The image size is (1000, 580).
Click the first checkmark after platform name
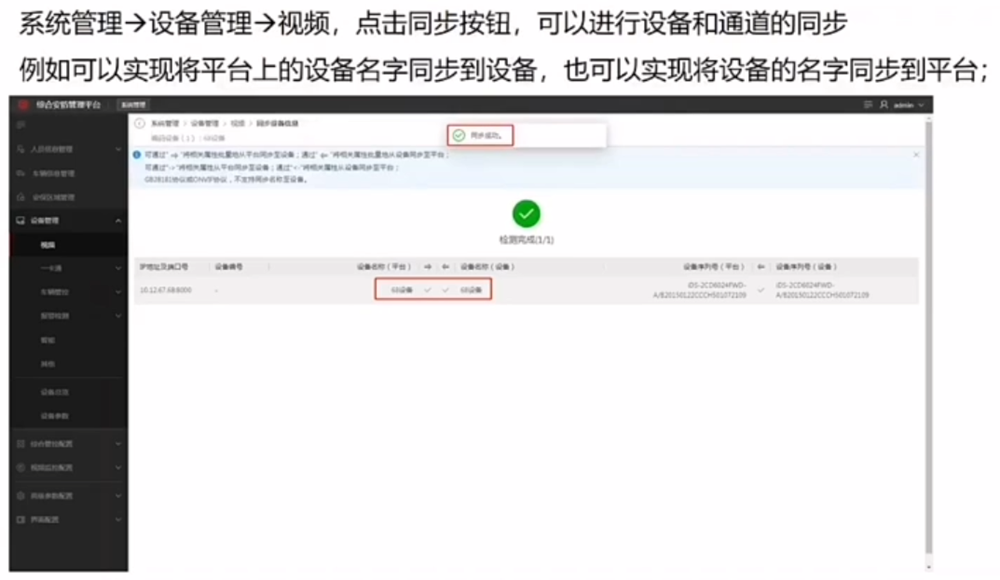(x=427, y=290)
